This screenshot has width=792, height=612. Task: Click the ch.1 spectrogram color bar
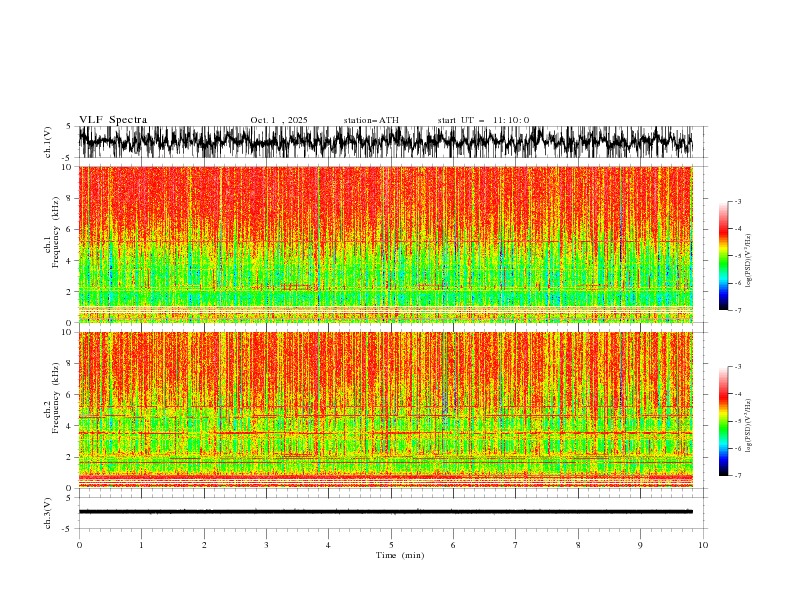723,256
